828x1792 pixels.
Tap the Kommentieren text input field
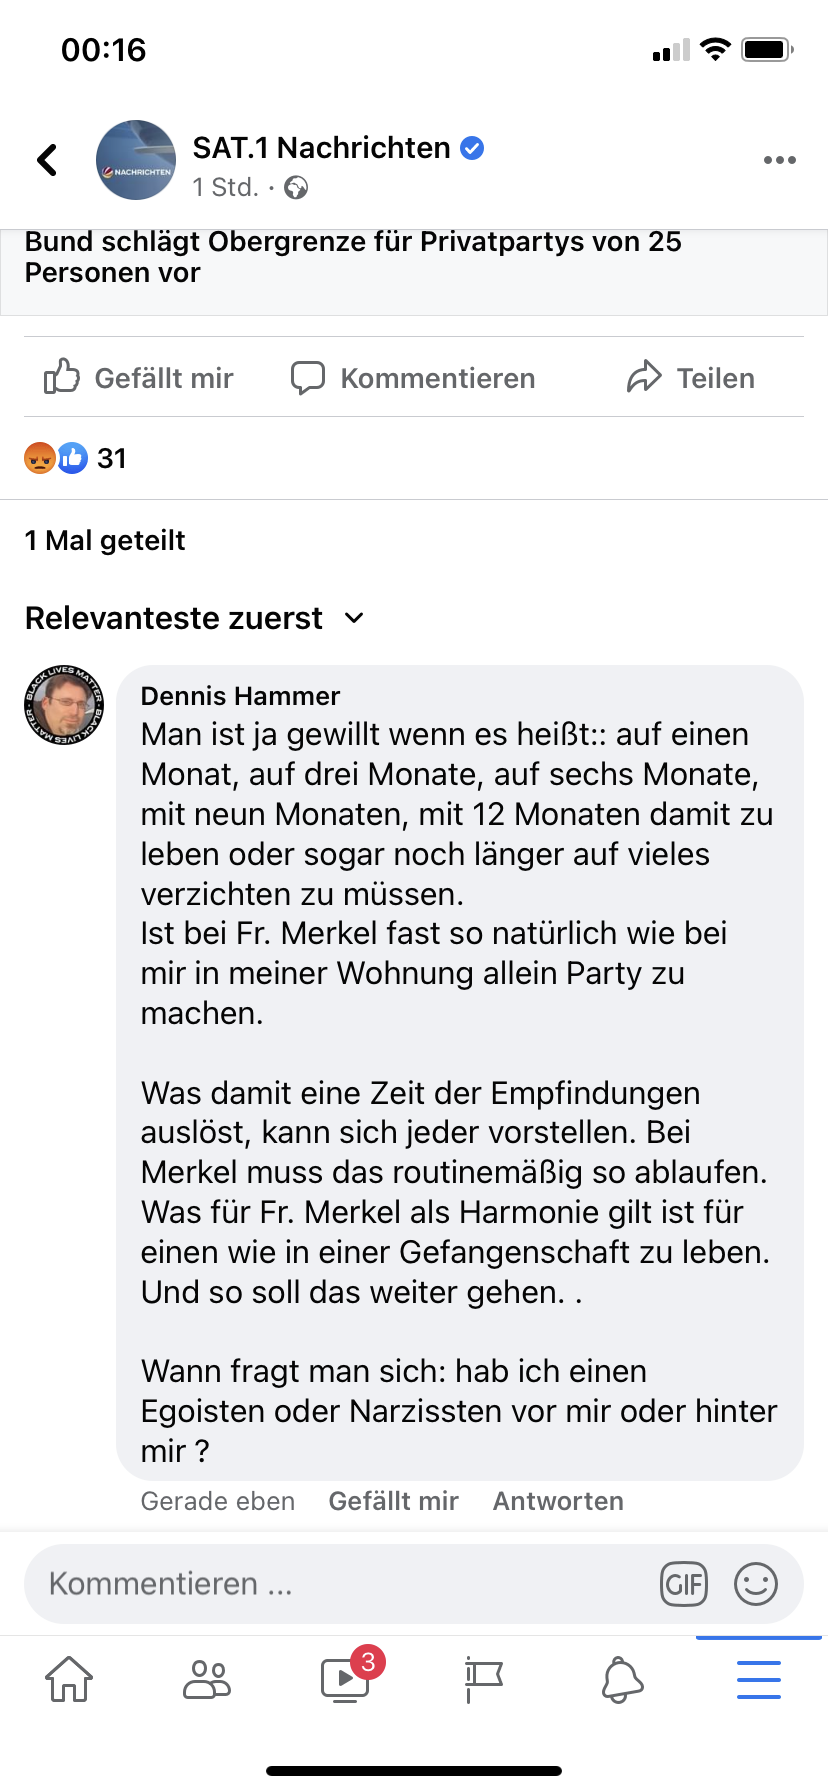click(340, 1584)
